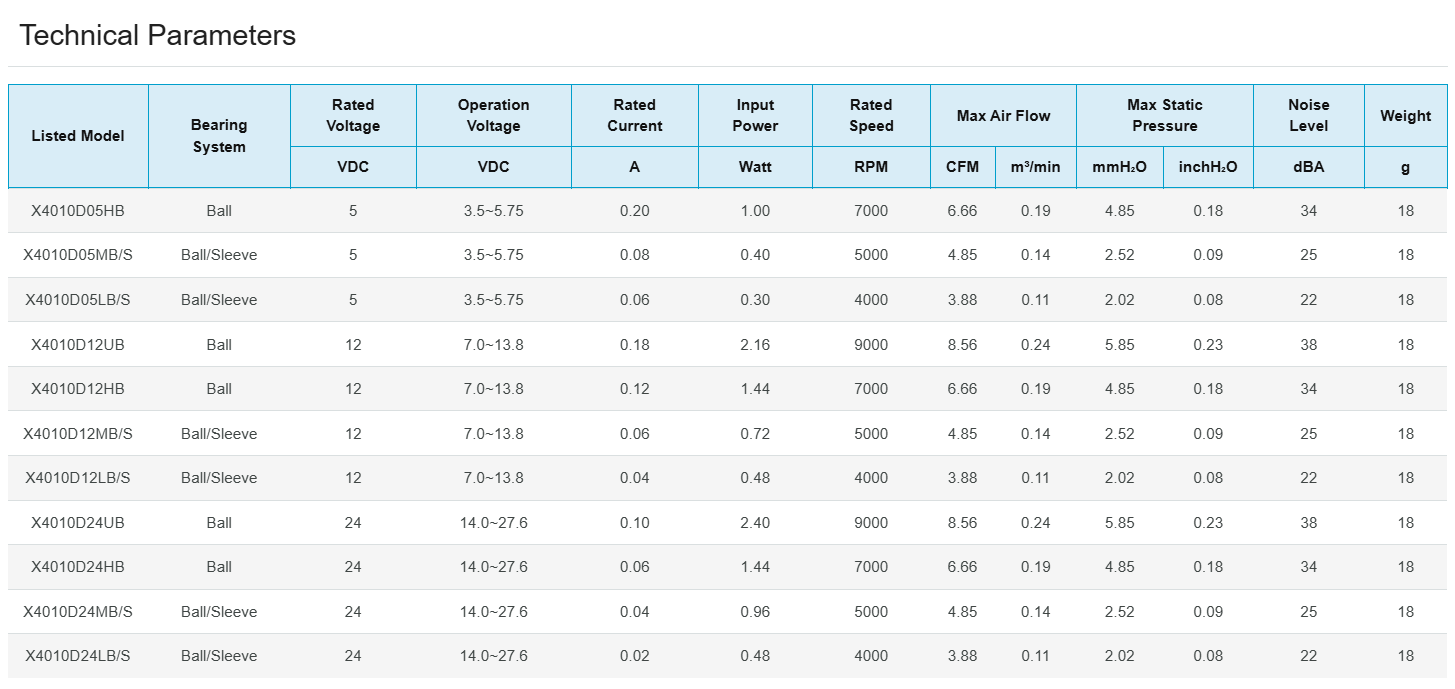Click the Max Static Pressure header
This screenshot has height=689, width=1455.
(1164, 115)
